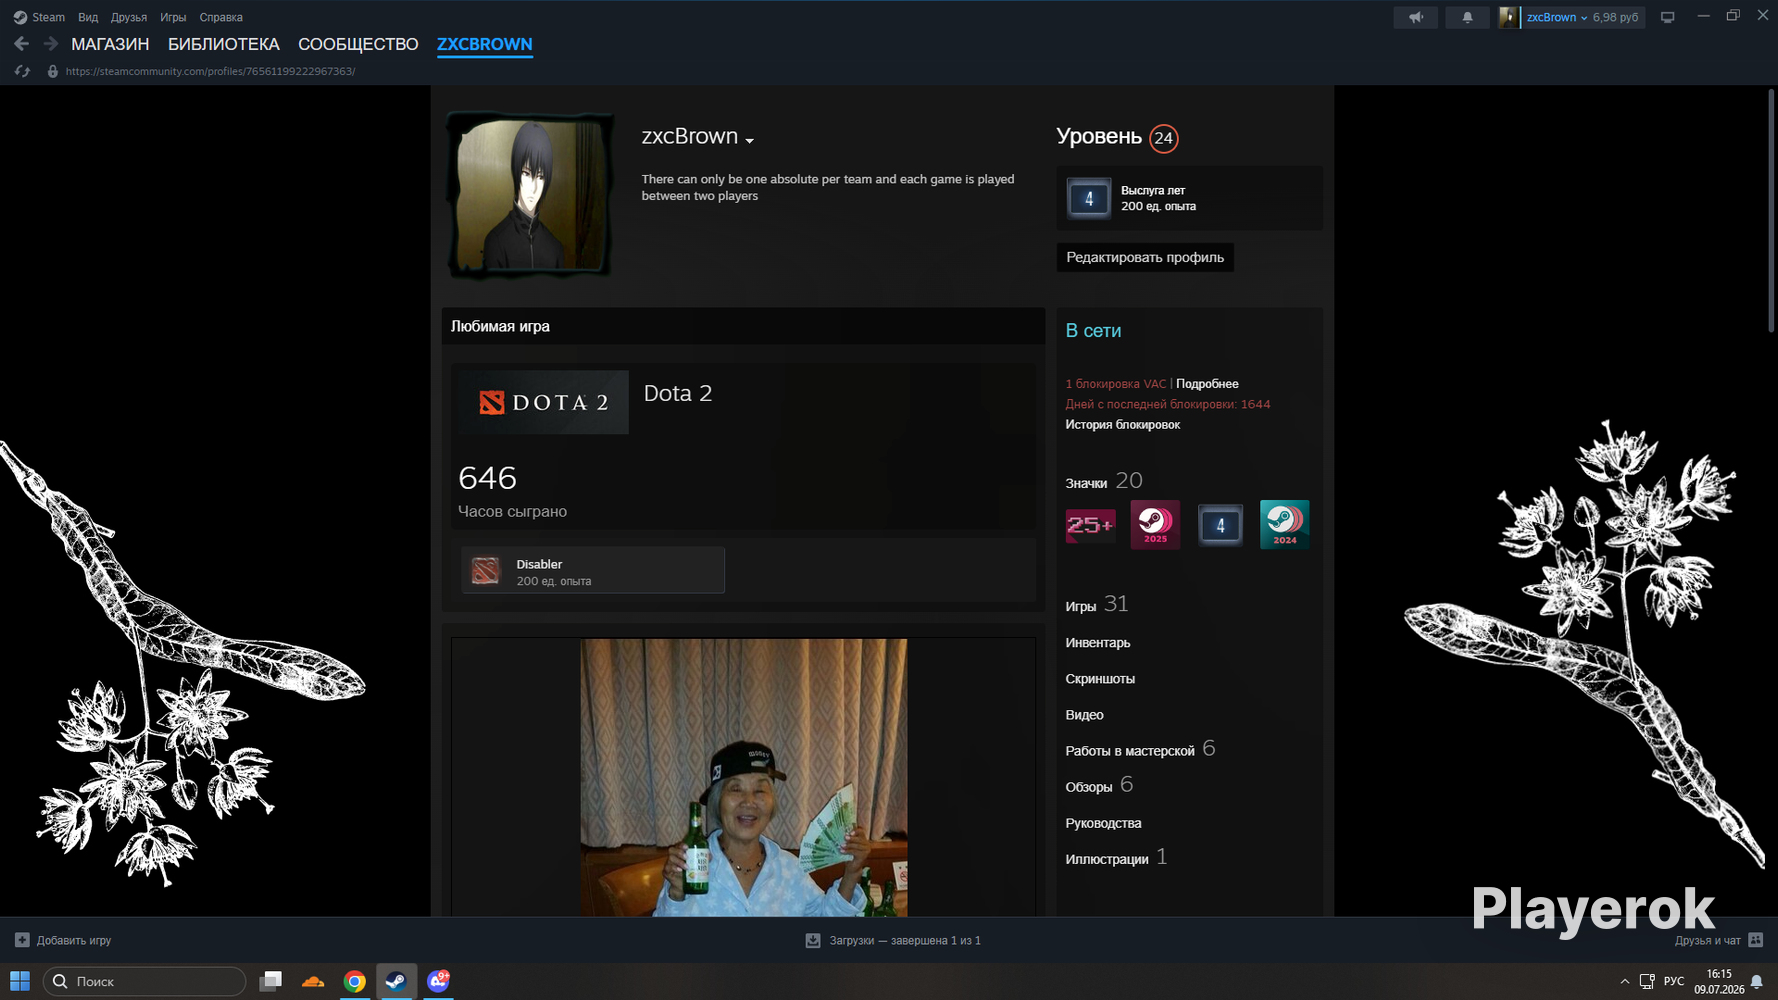Click the Windows Поиск search box
Screen dimensions: 1778x1000
(144, 981)
